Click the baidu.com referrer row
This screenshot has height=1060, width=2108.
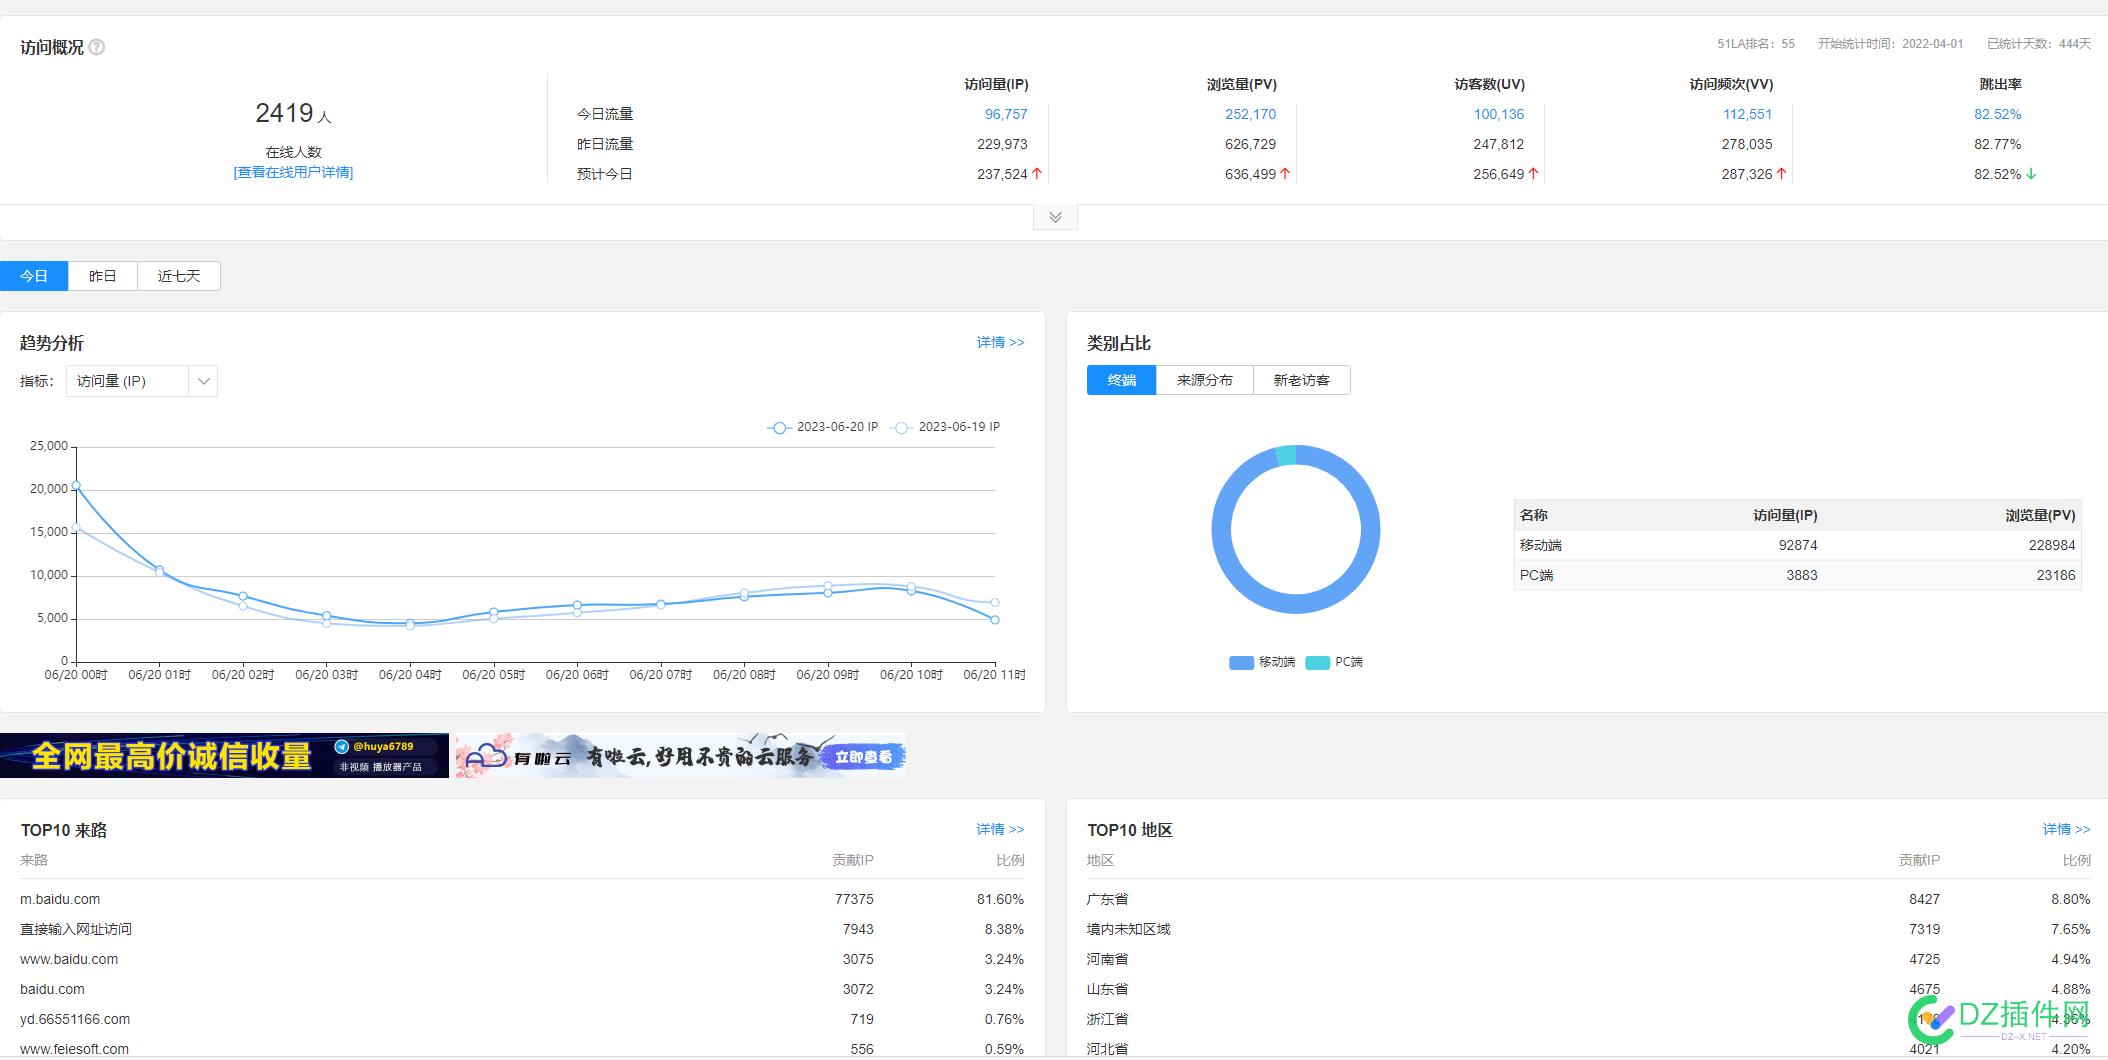coord(522,989)
